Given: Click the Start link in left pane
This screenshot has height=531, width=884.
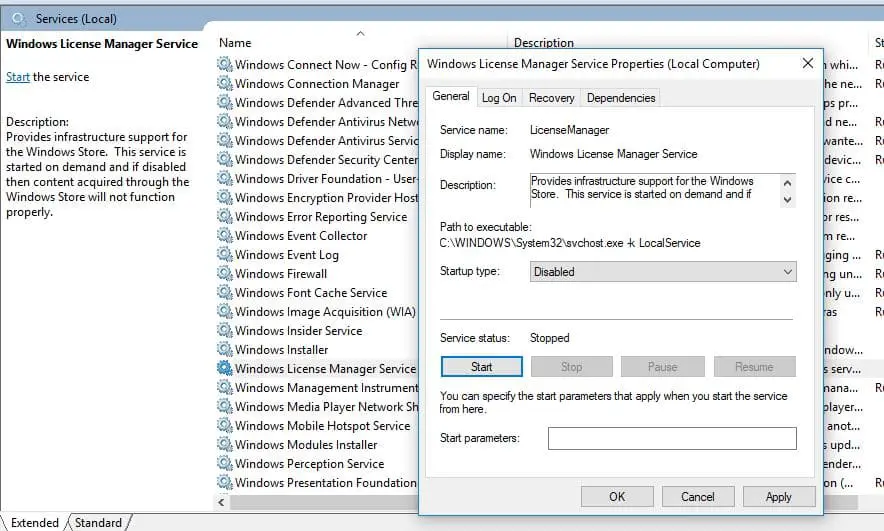Looking at the screenshot, I should pos(17,77).
